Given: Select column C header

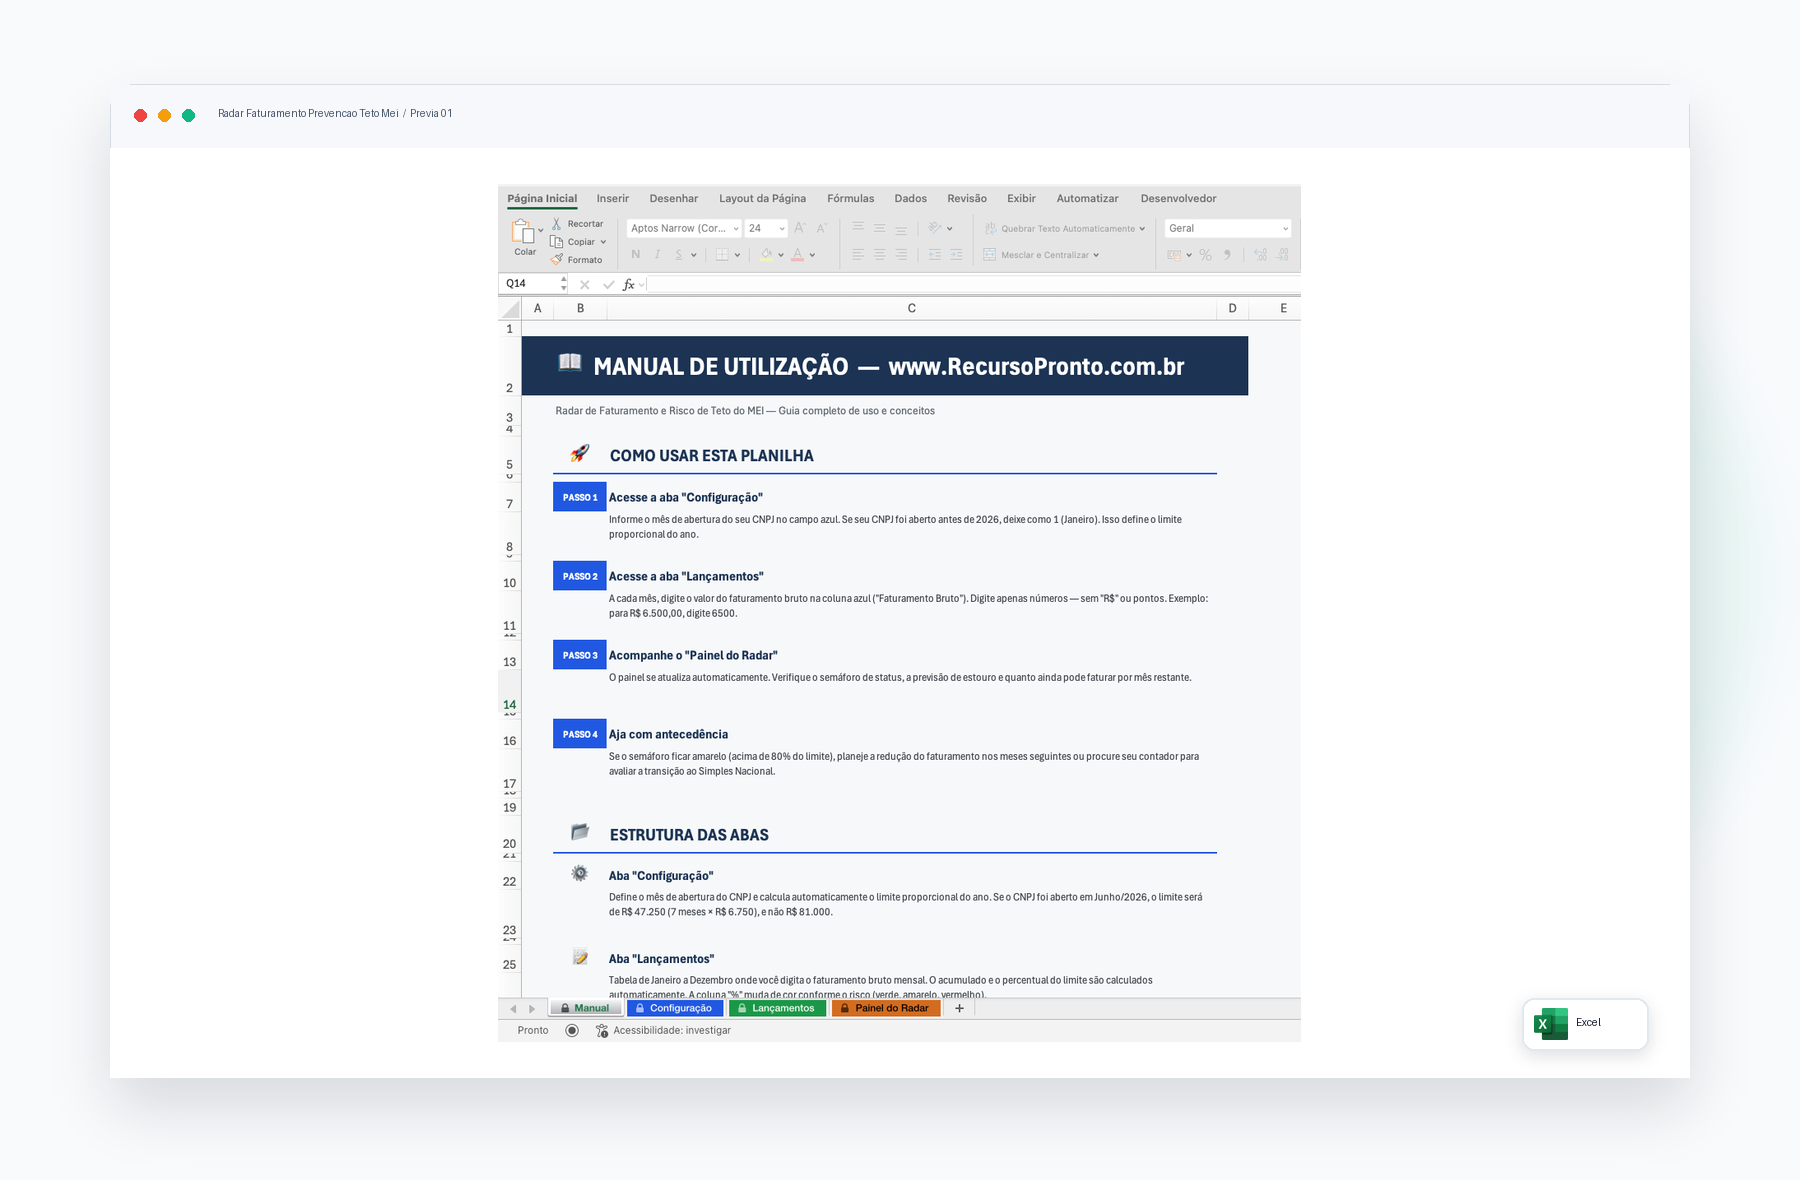Looking at the screenshot, I should coord(912,309).
